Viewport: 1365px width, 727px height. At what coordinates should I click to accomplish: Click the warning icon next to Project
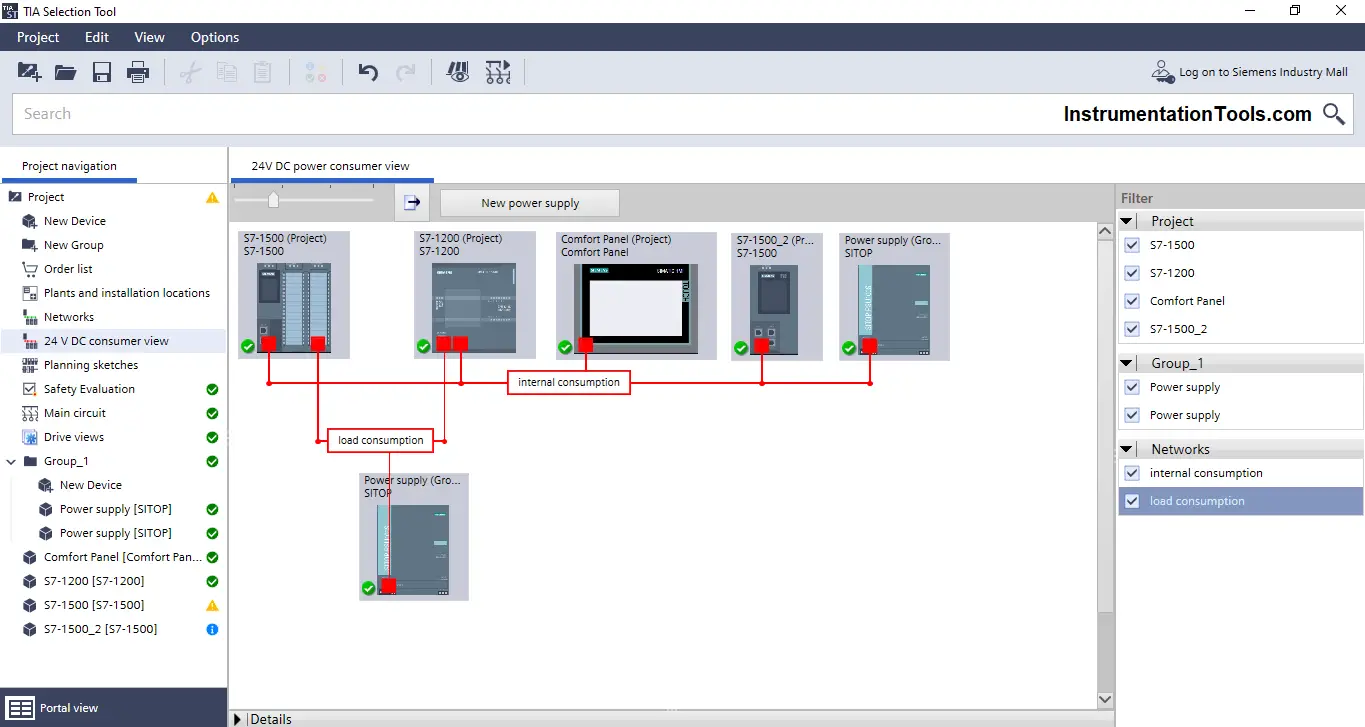pos(212,197)
